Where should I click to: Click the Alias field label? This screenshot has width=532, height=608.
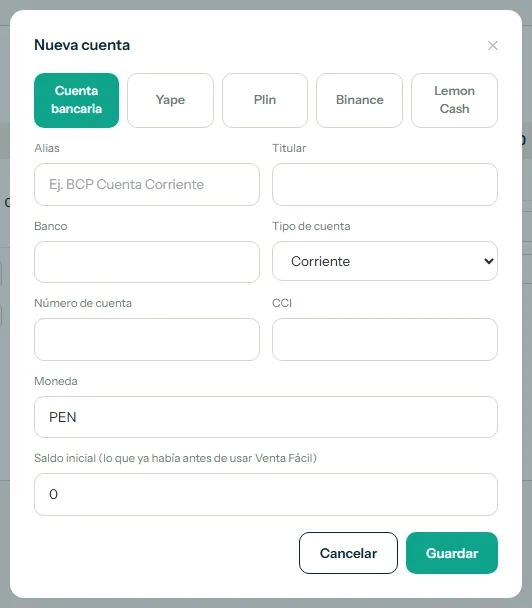pos(47,148)
